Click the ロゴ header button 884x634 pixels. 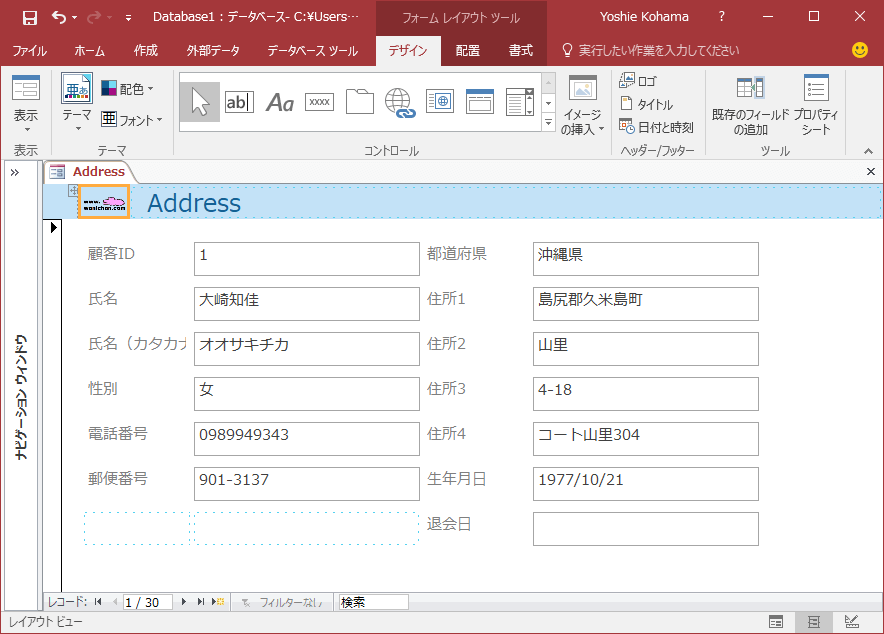click(638, 81)
